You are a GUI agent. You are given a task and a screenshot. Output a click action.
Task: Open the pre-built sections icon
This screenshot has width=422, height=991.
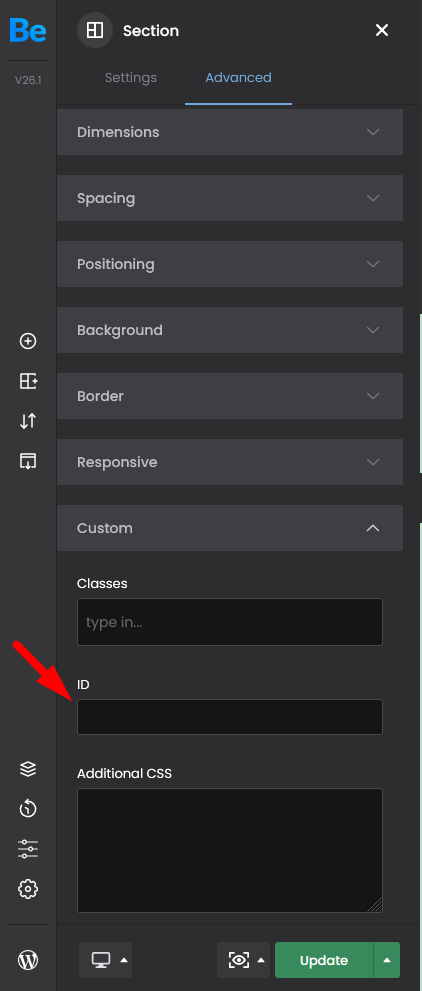(x=28, y=381)
